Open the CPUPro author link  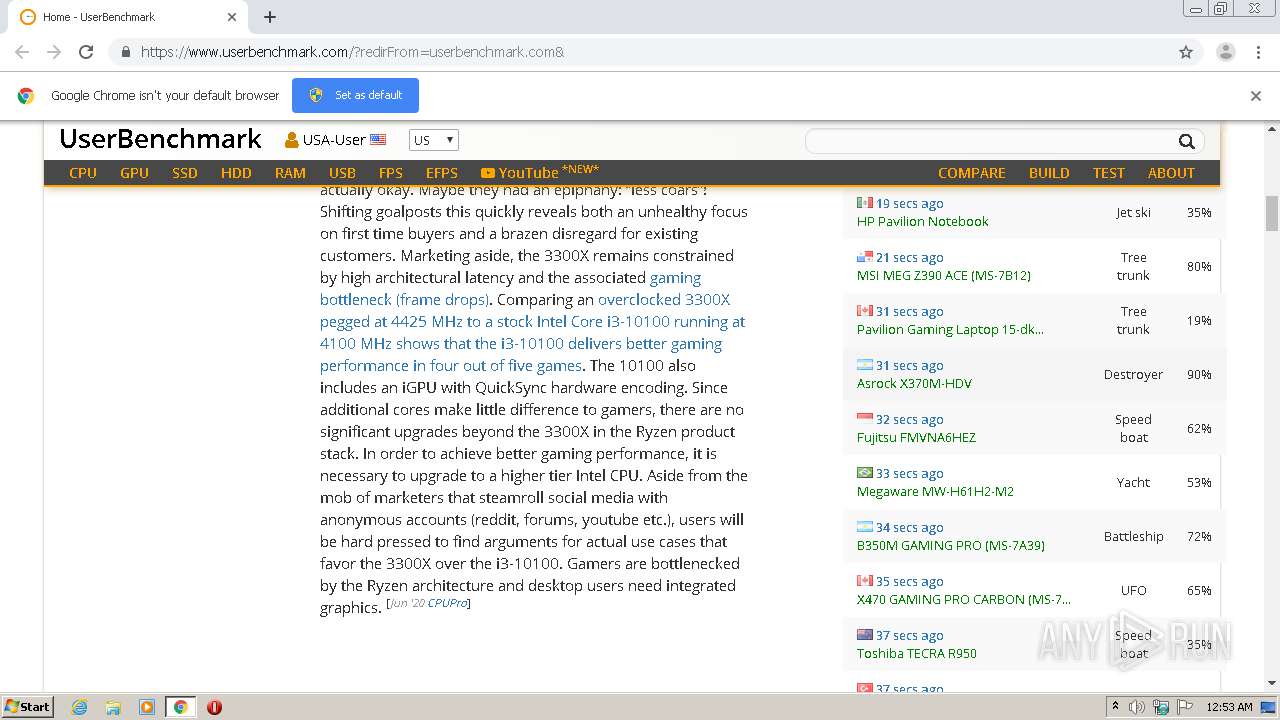click(x=447, y=603)
